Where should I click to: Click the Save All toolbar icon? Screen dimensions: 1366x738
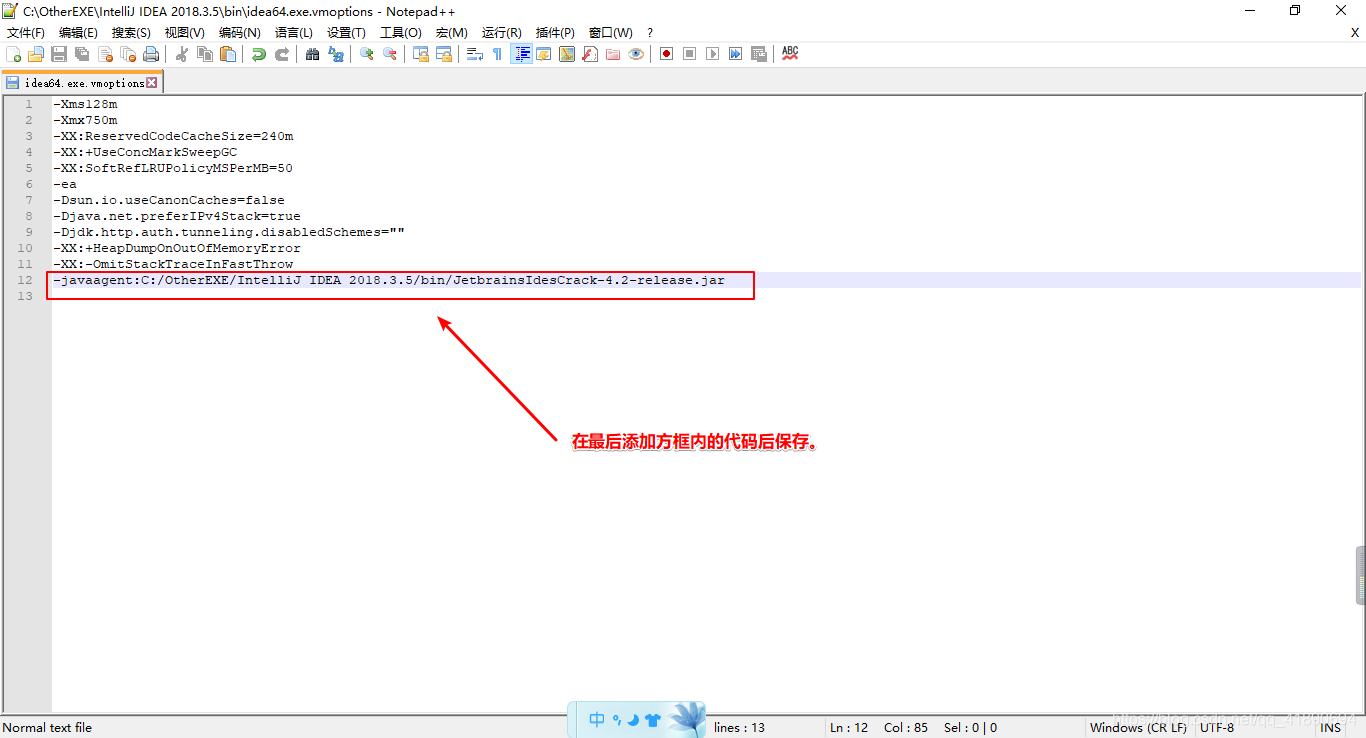[82, 54]
